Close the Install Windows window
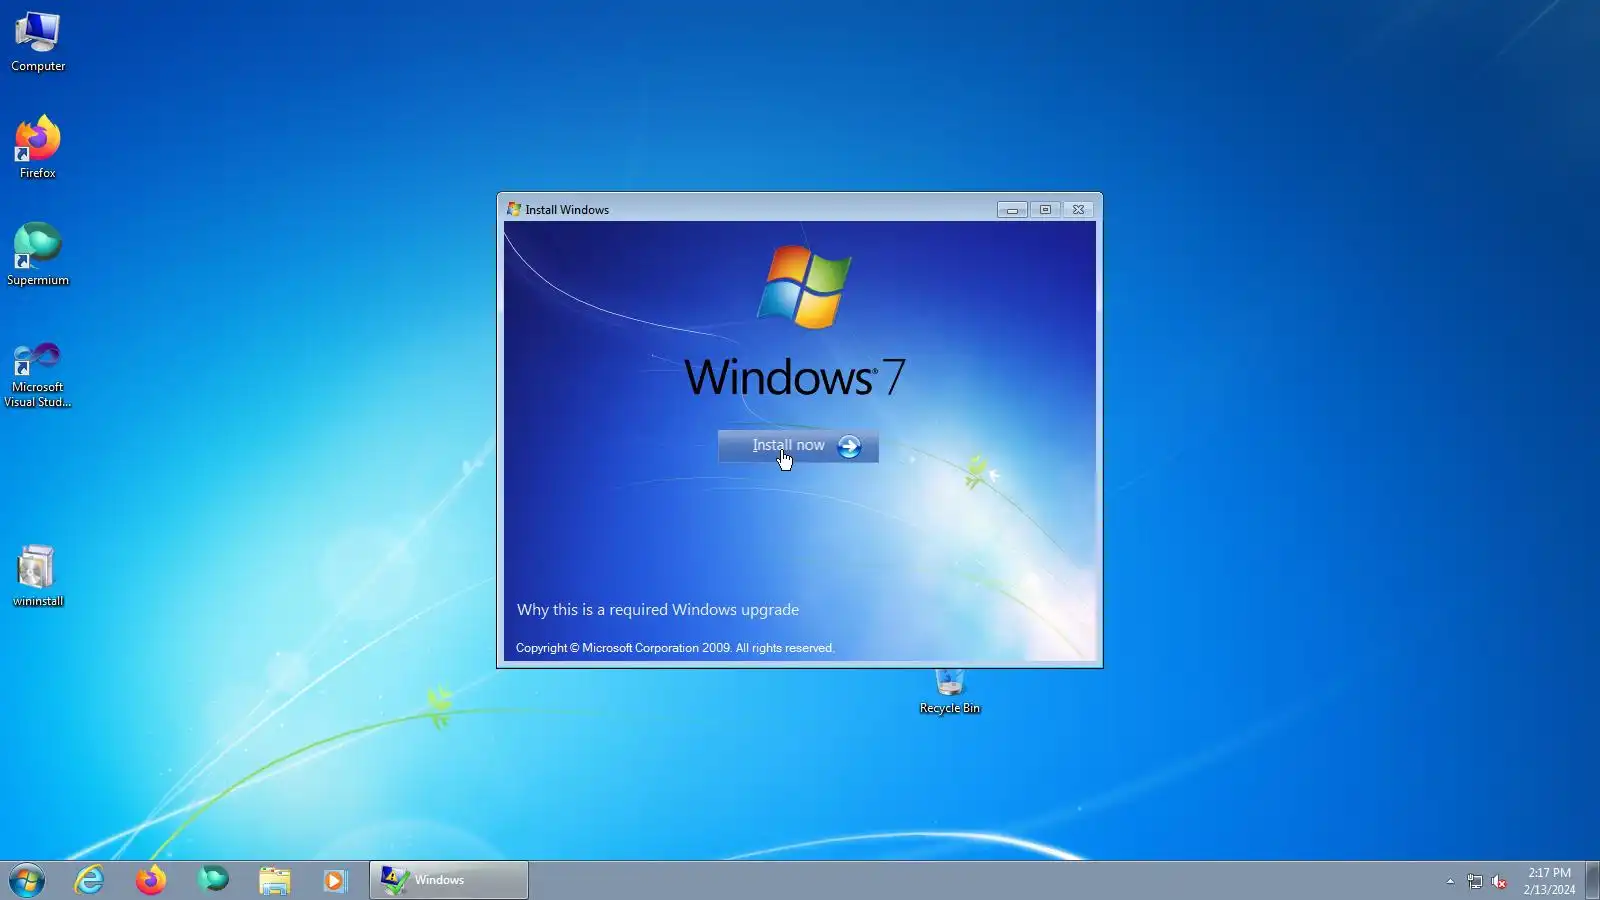Image resolution: width=1600 pixels, height=900 pixels. click(1078, 210)
